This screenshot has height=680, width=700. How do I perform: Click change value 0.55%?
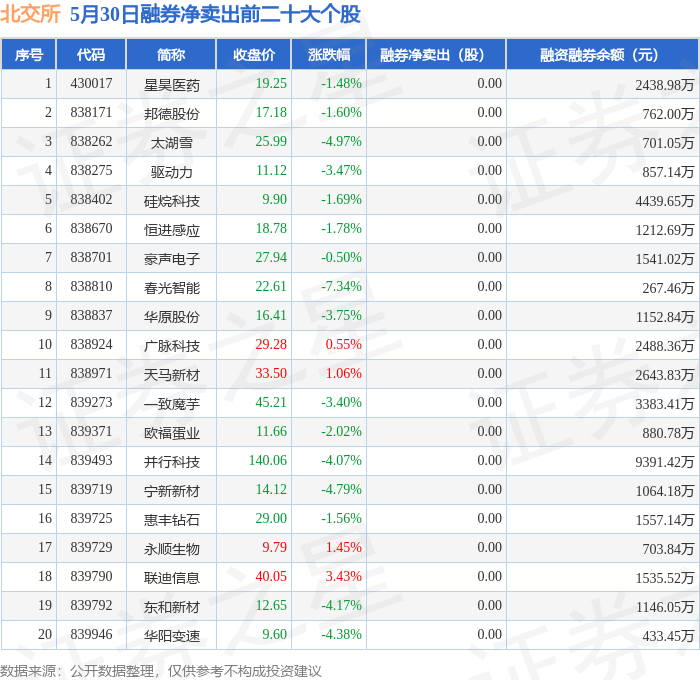(x=343, y=345)
